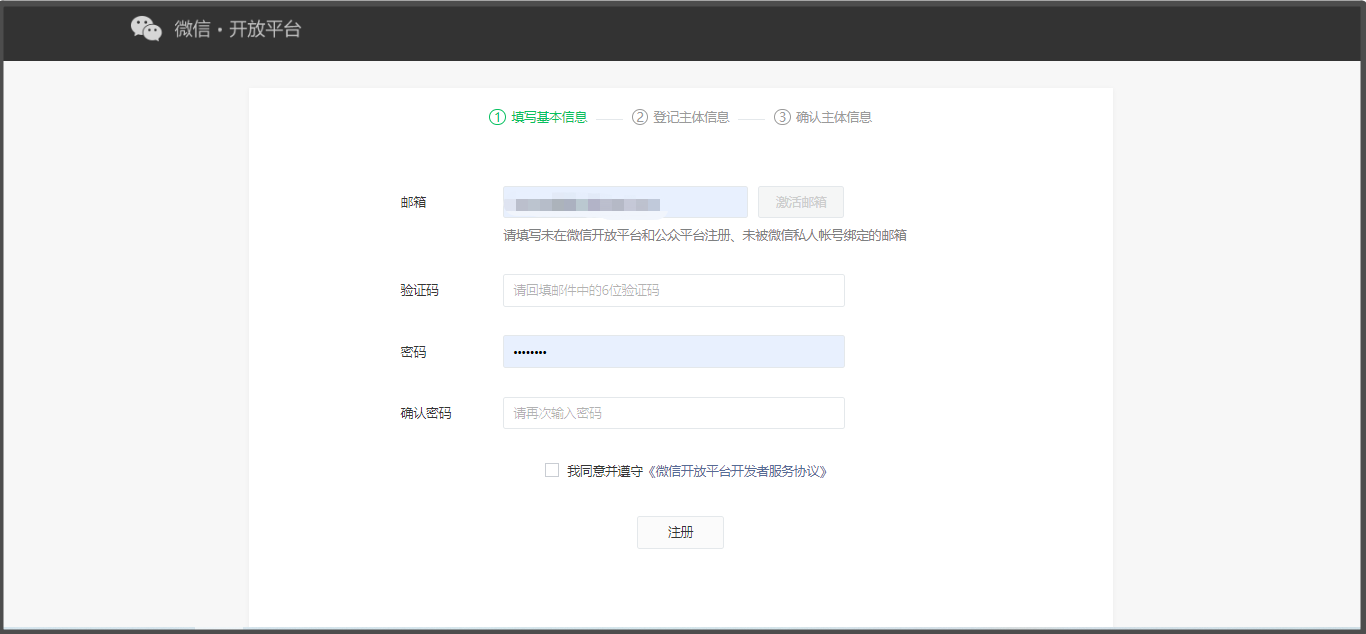The height and width of the screenshot is (634, 1366).
Task: Click the 密码 field label
Action: click(x=414, y=352)
